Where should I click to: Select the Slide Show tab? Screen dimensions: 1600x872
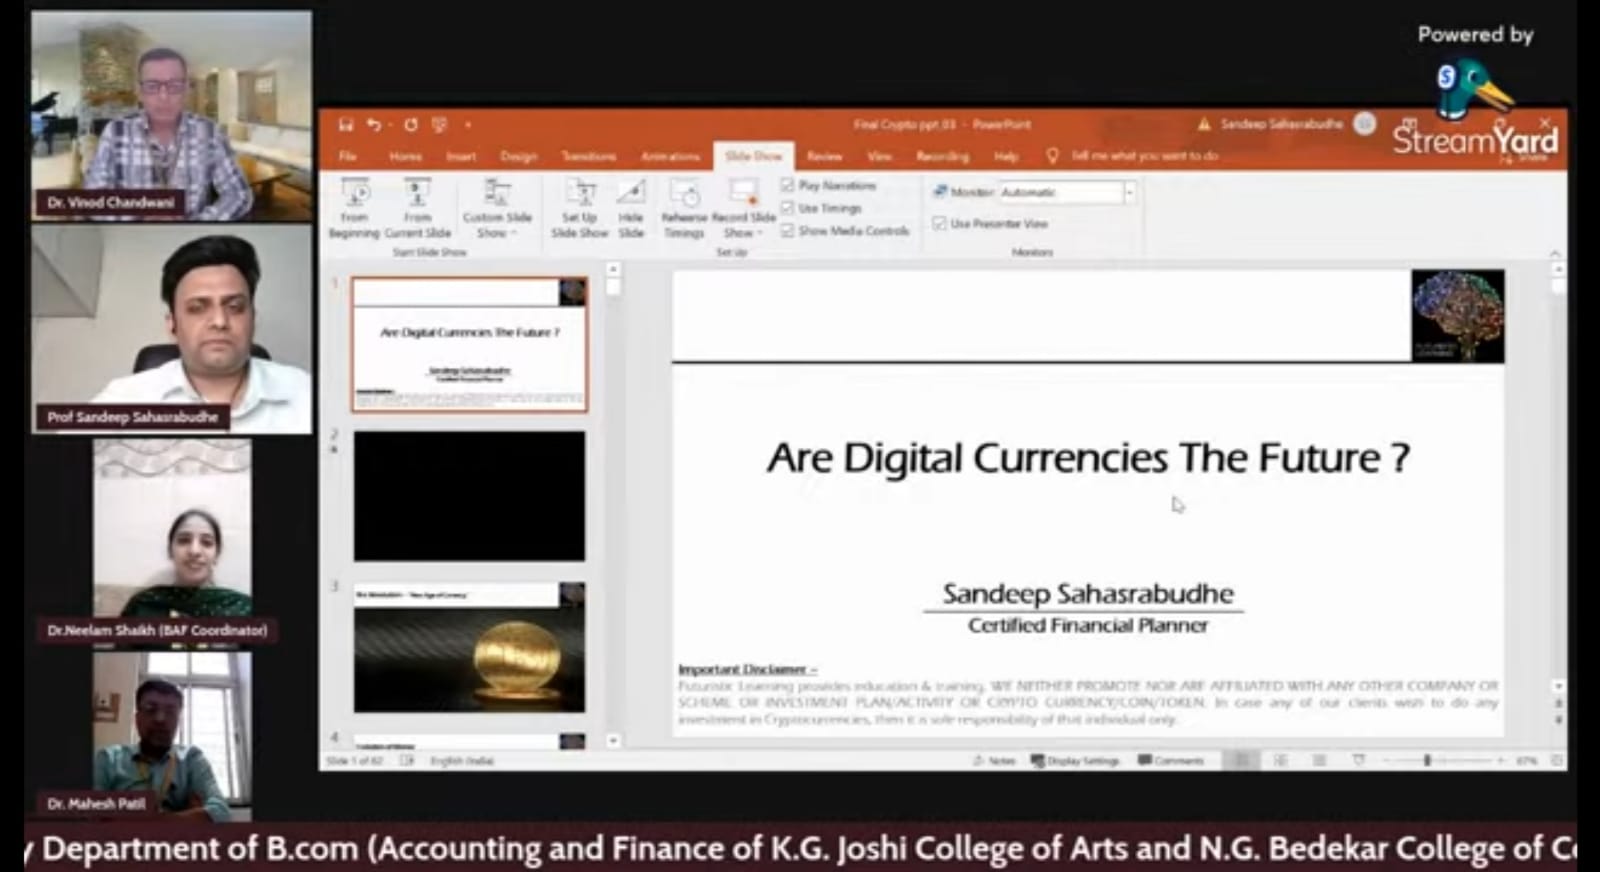point(754,156)
